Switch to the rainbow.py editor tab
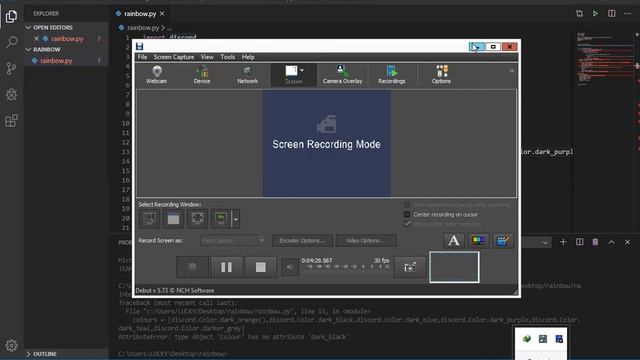 pos(140,14)
